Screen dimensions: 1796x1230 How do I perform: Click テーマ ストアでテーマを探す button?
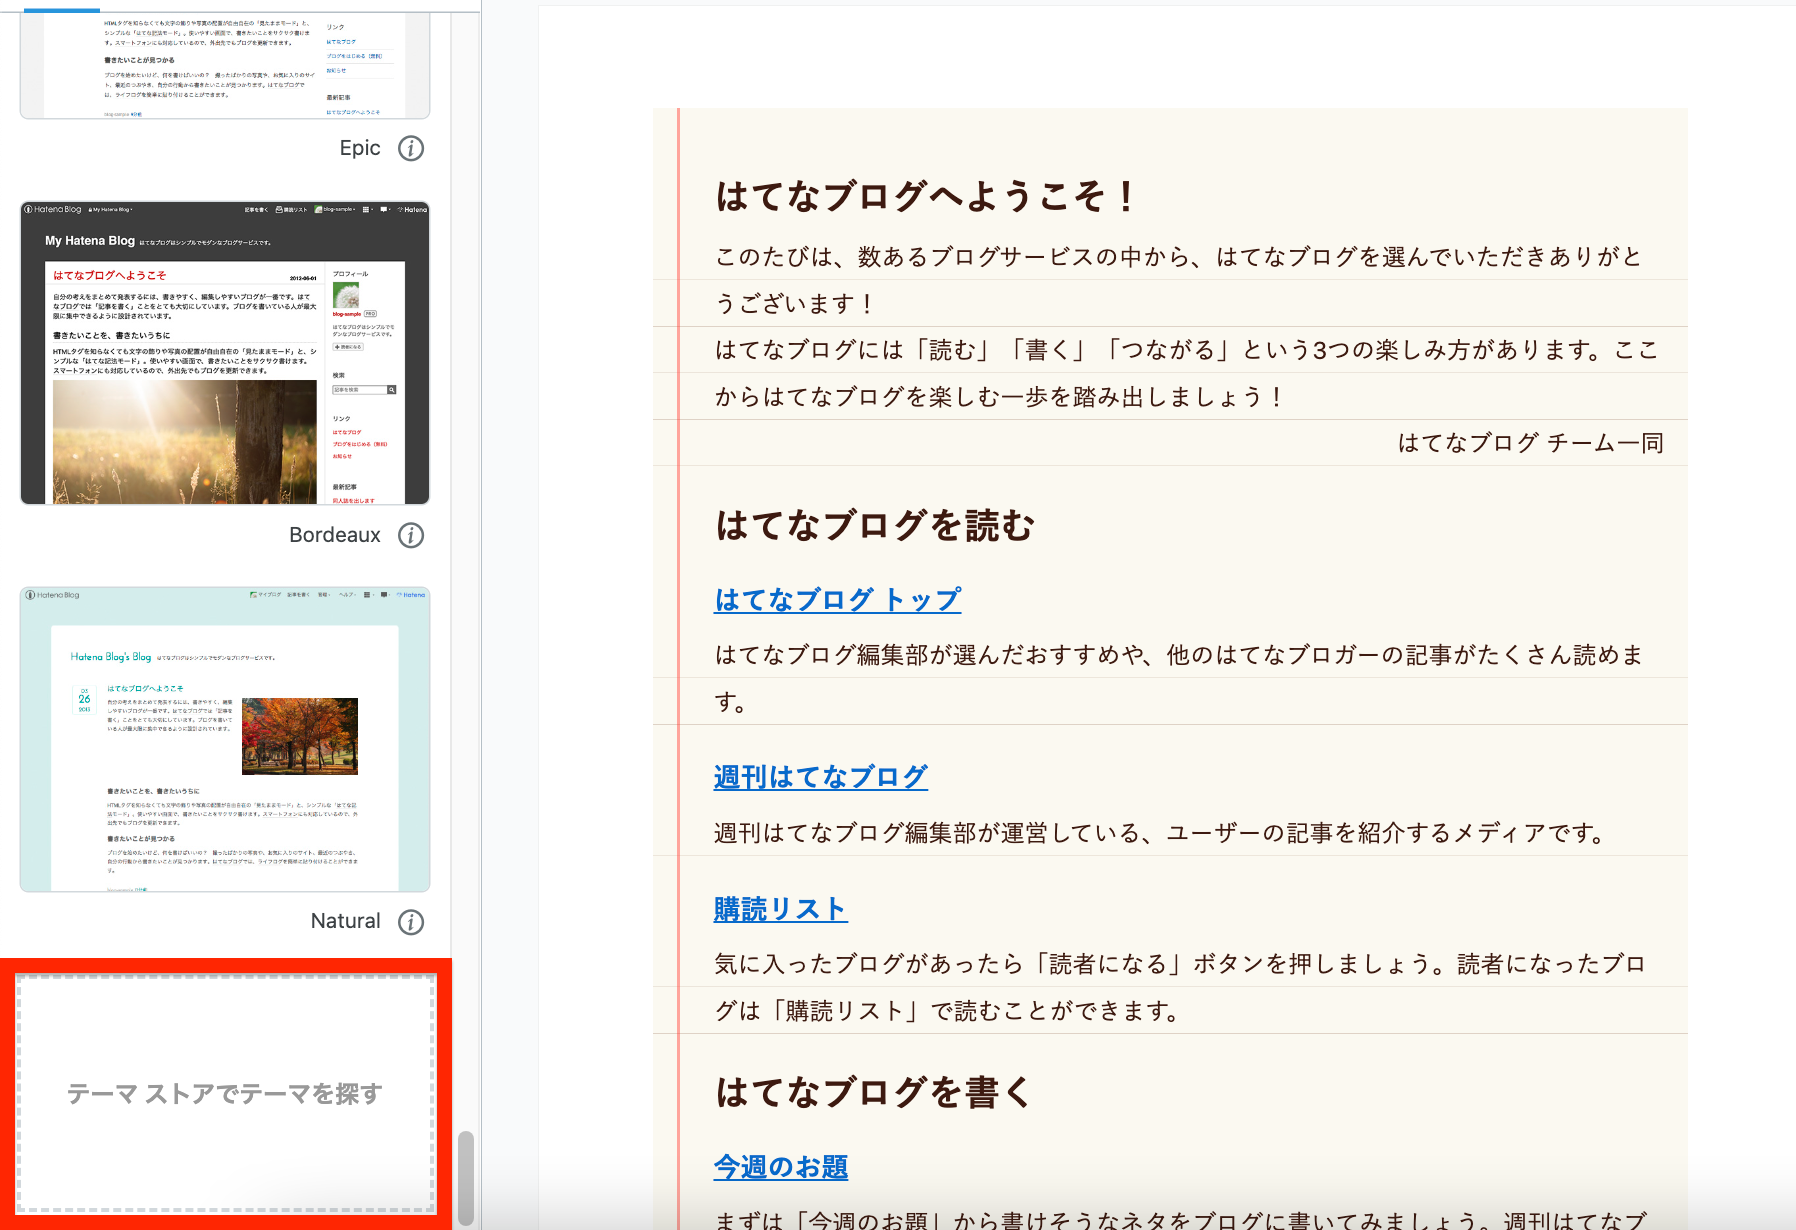pyautogui.click(x=226, y=1094)
